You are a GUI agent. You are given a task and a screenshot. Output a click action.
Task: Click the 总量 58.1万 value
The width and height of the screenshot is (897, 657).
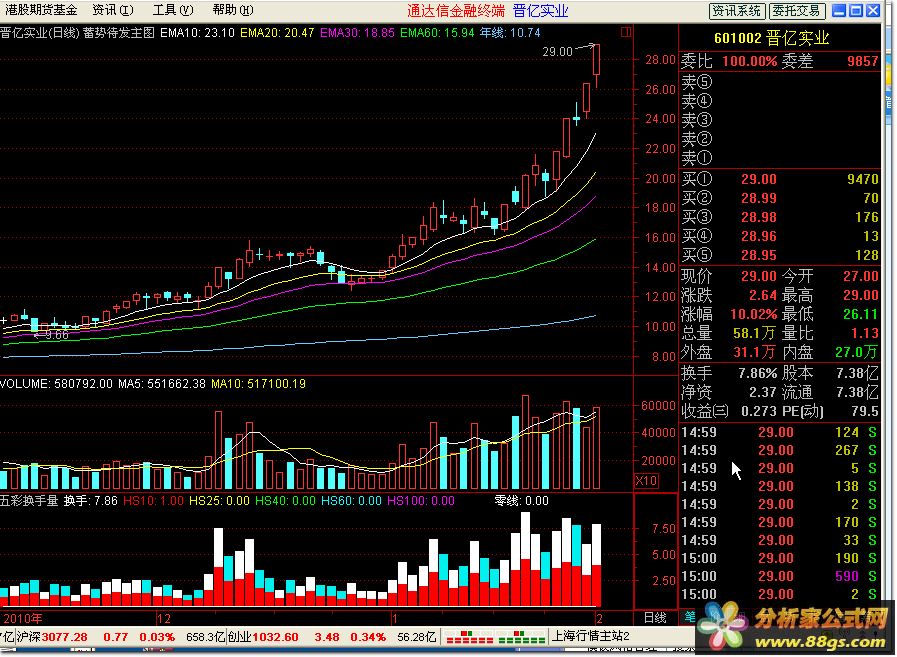(x=755, y=333)
